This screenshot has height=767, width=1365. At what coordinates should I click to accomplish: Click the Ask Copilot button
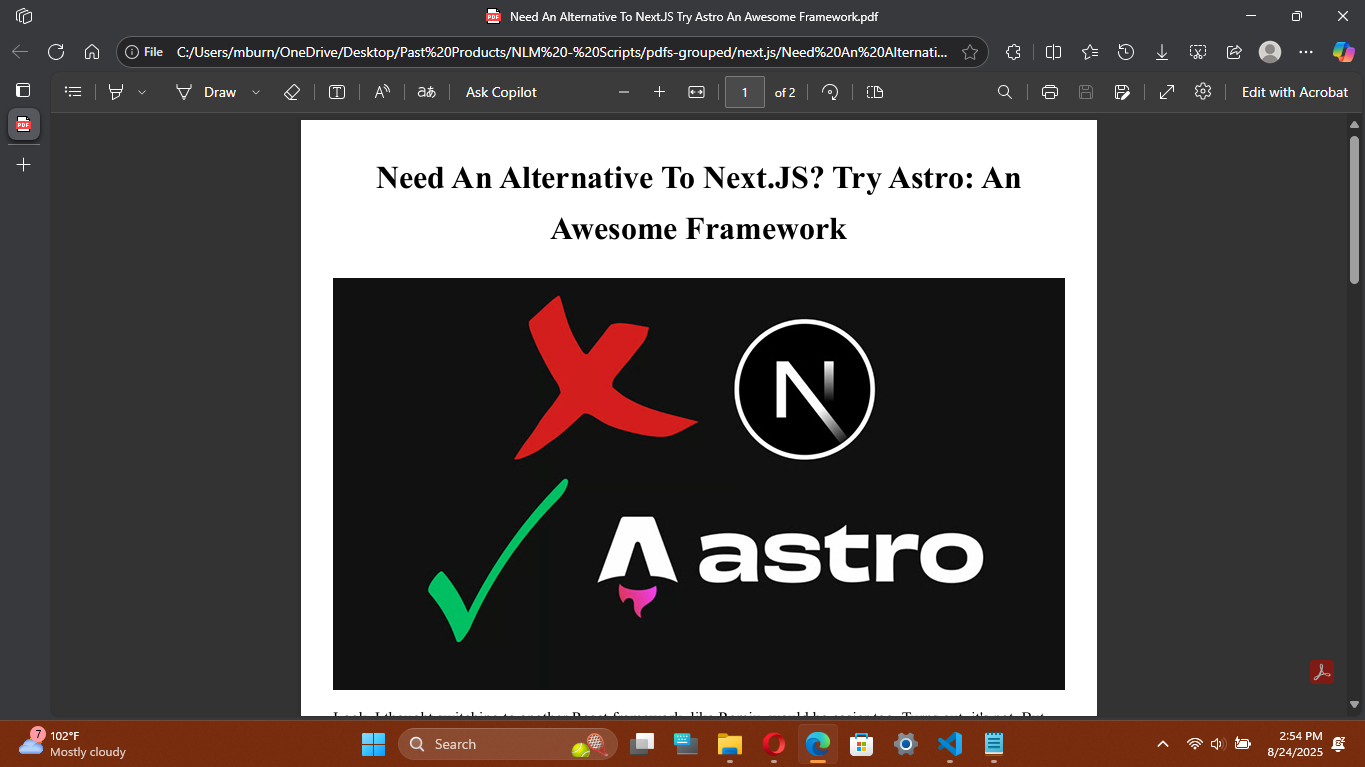point(501,92)
